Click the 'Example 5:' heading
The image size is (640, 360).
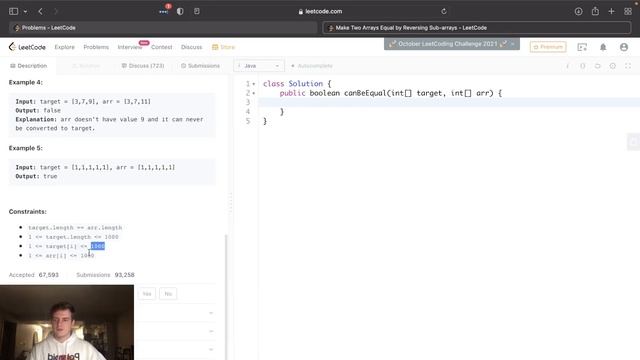click(26, 148)
